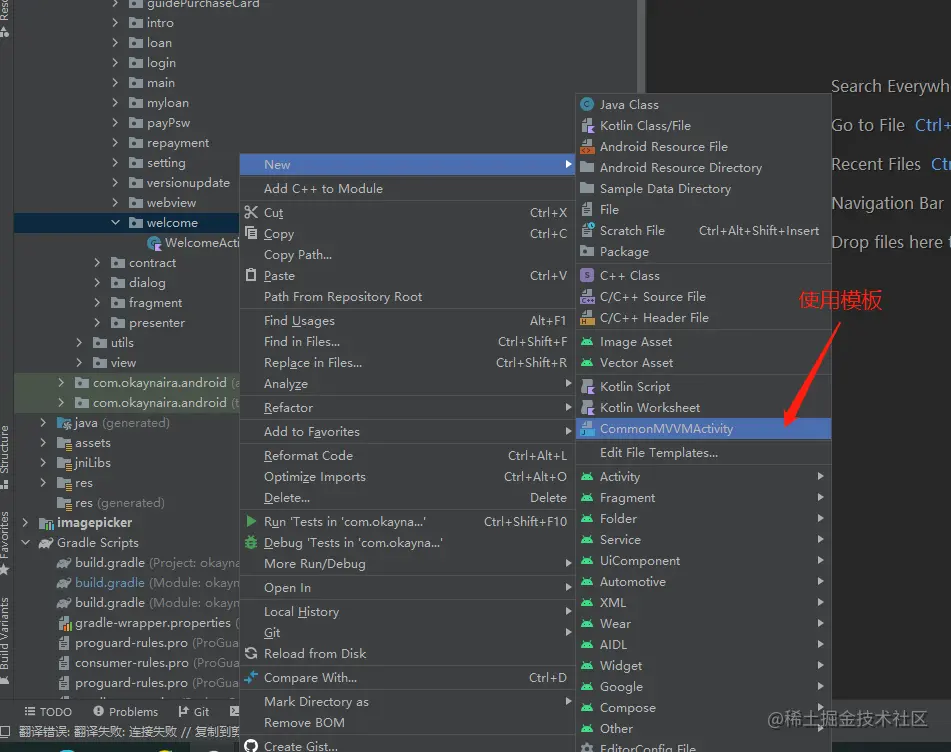Click the Debug bug icon

251,542
